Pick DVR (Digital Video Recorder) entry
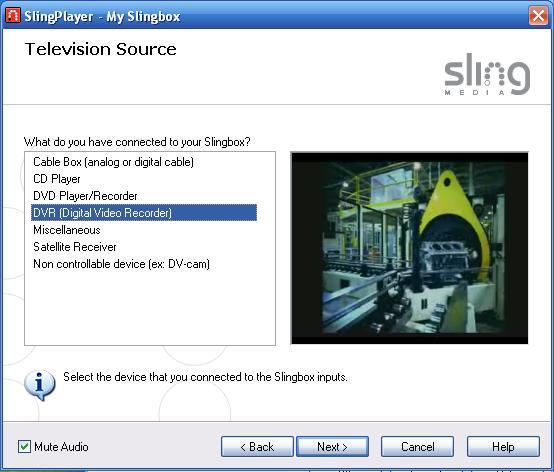 click(144, 213)
